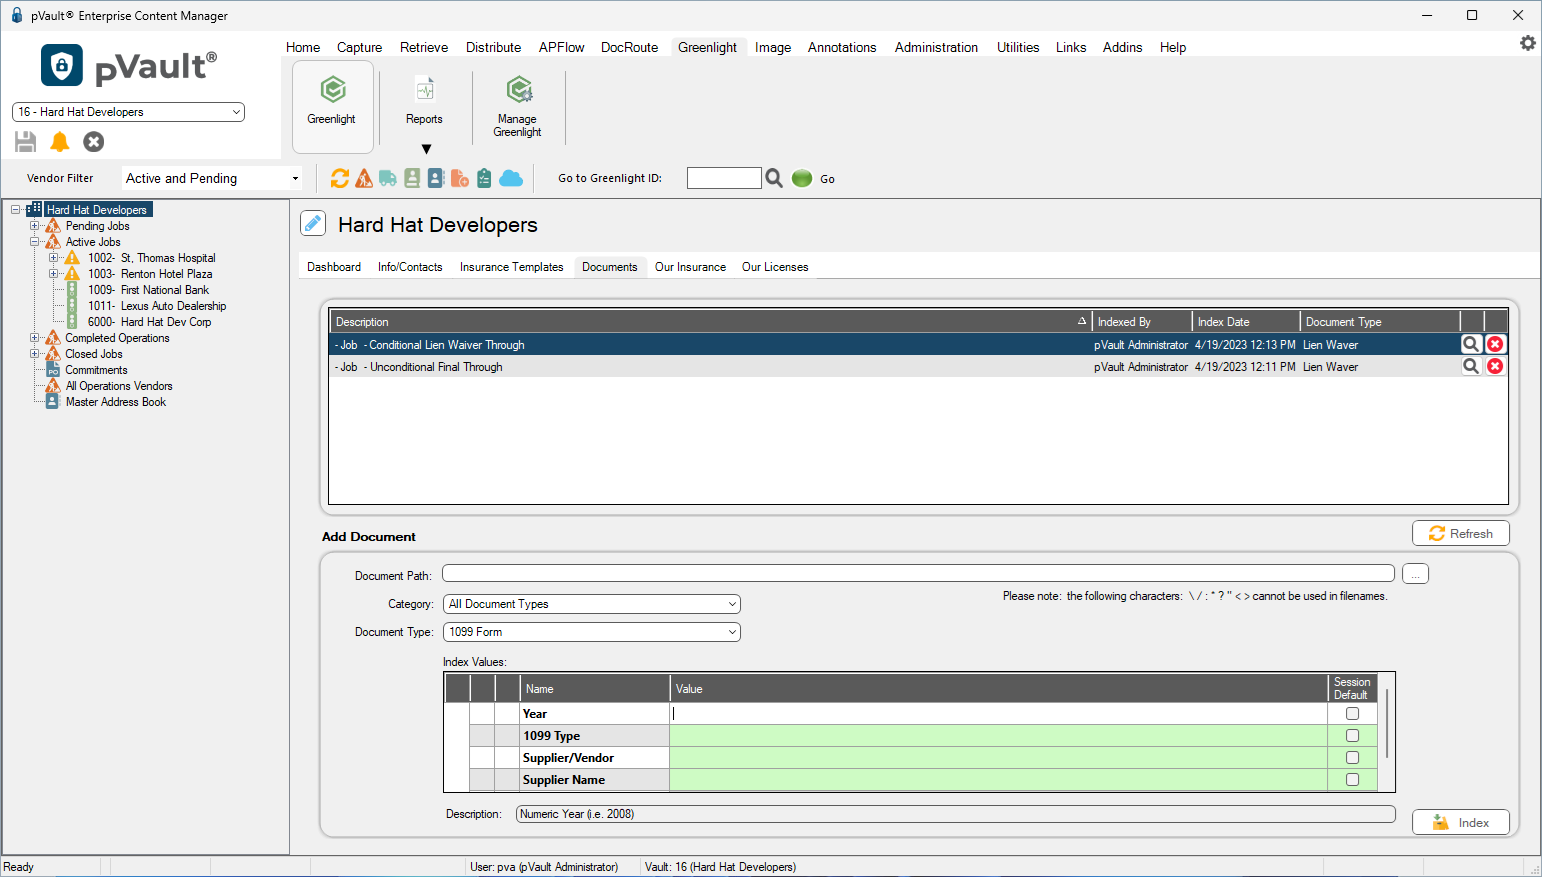Open the Reports ribbon button
This screenshot has height=877, width=1542.
point(424,101)
